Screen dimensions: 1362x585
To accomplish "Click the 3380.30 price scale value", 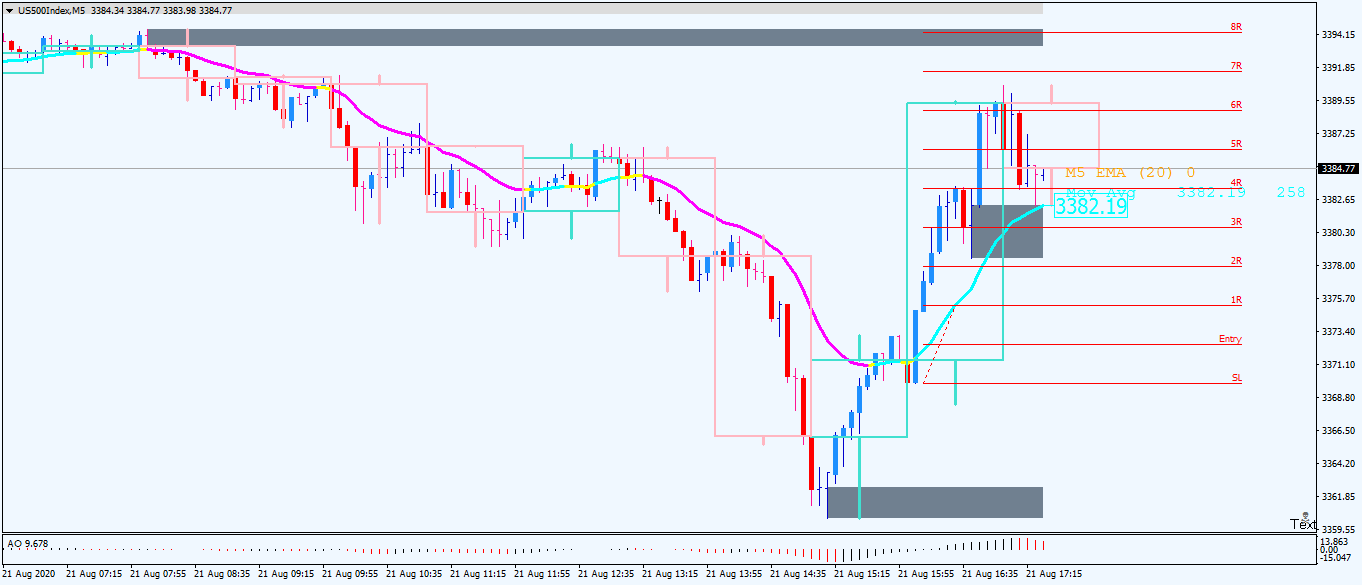I will (x=1338, y=233).
